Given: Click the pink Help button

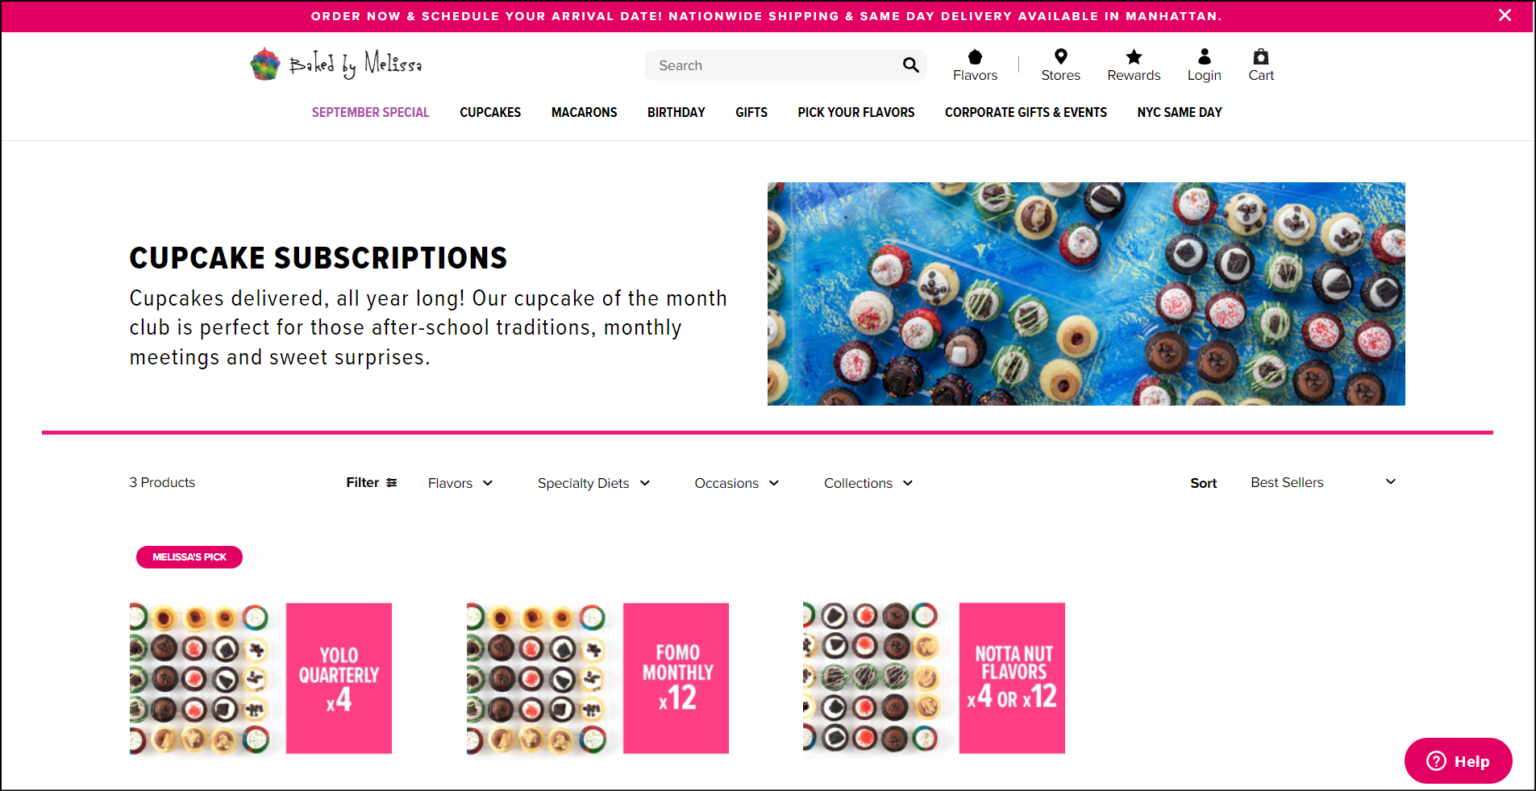Looking at the screenshot, I should tap(1458, 761).
